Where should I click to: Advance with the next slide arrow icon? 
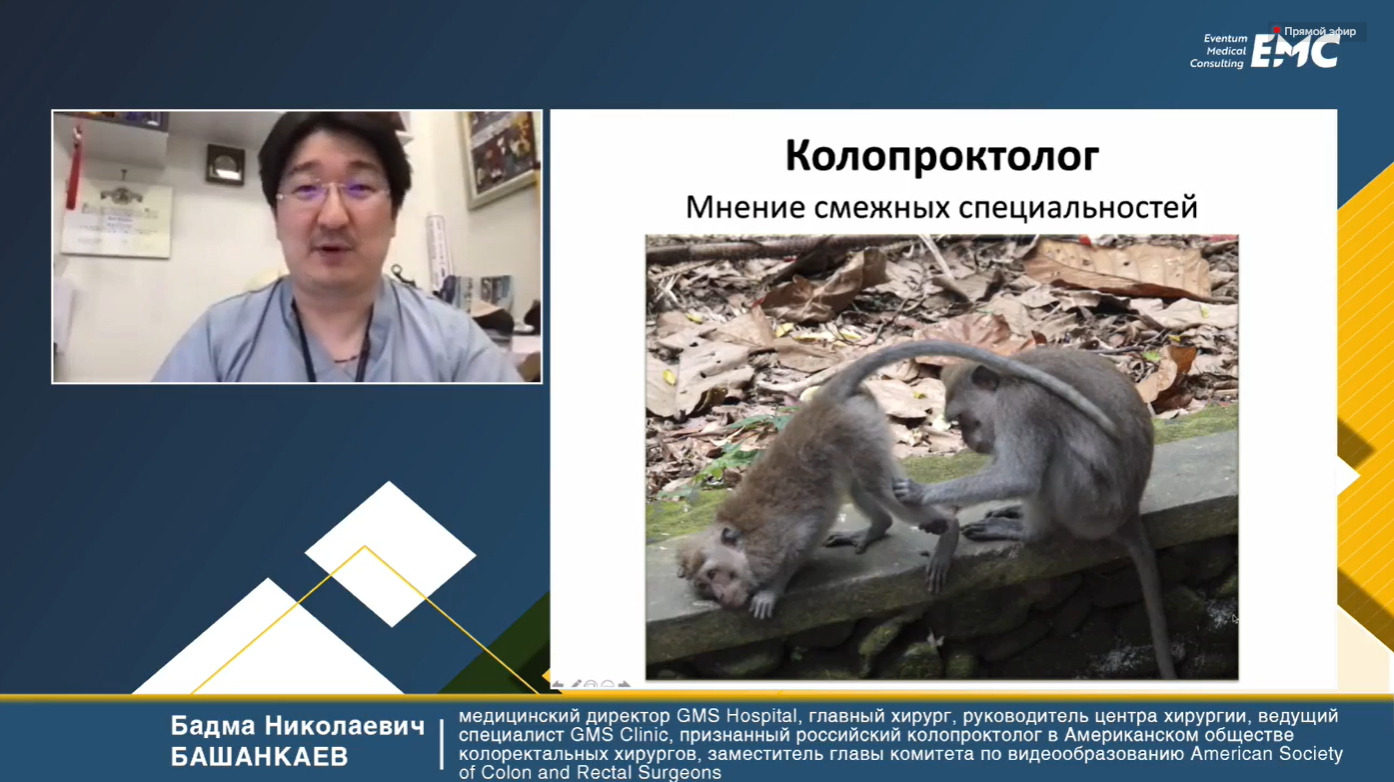pos(624,685)
